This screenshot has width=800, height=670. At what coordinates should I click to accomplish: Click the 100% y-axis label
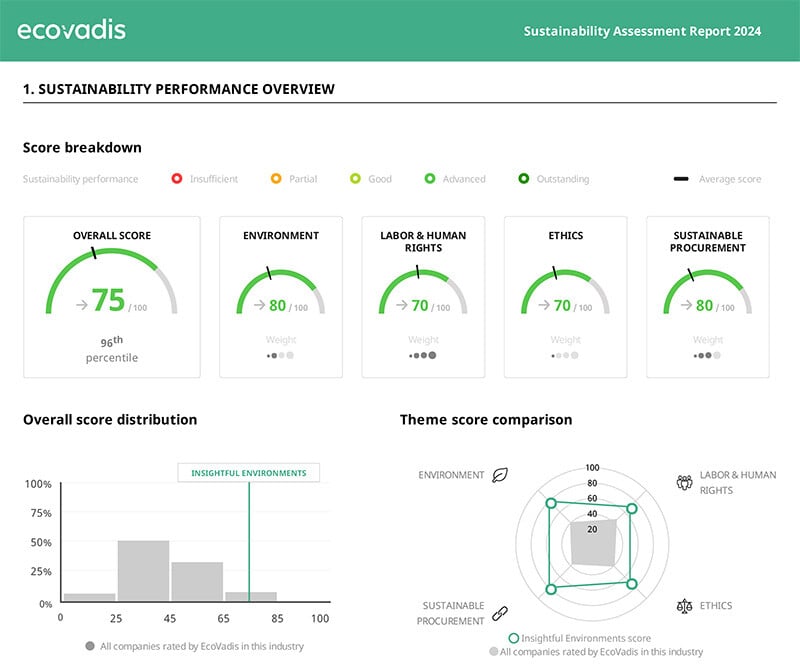point(38,484)
